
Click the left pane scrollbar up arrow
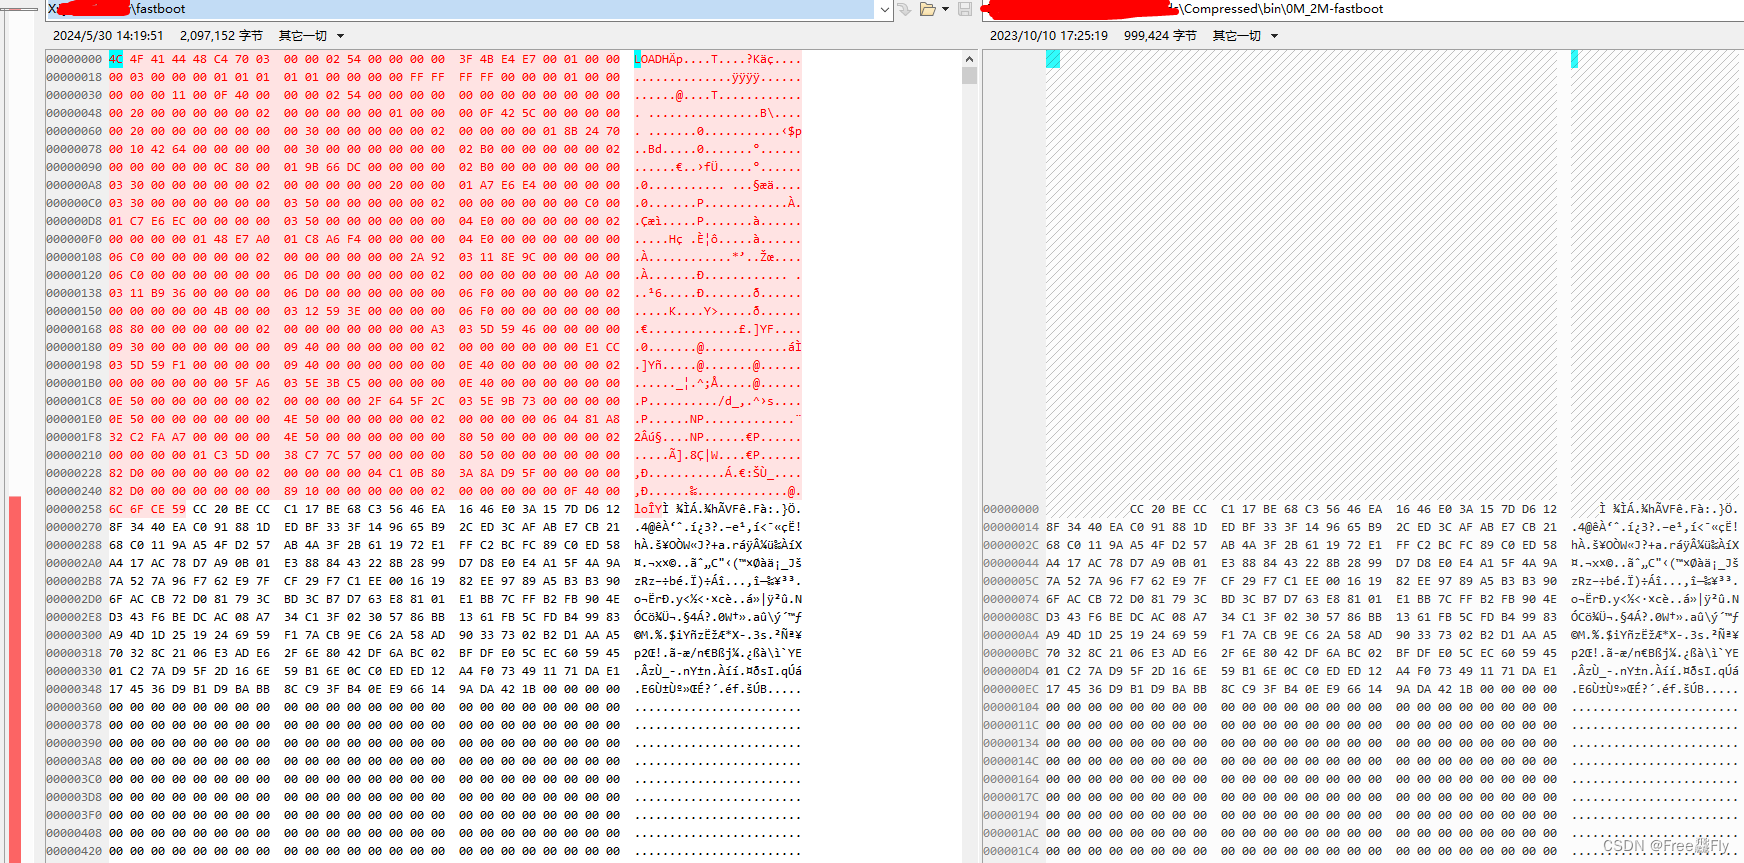pyautogui.click(x=969, y=59)
